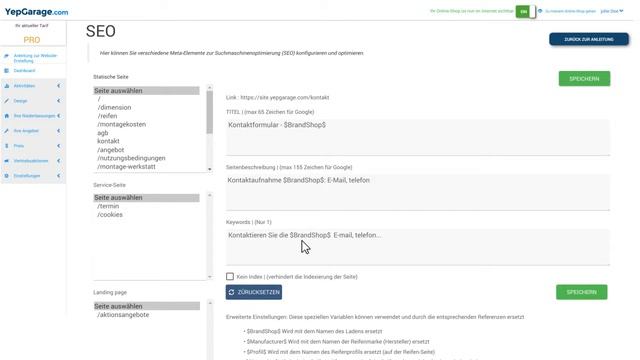Select agb in Statische Seite list
This screenshot has width=640, height=360.
pyautogui.click(x=103, y=133)
